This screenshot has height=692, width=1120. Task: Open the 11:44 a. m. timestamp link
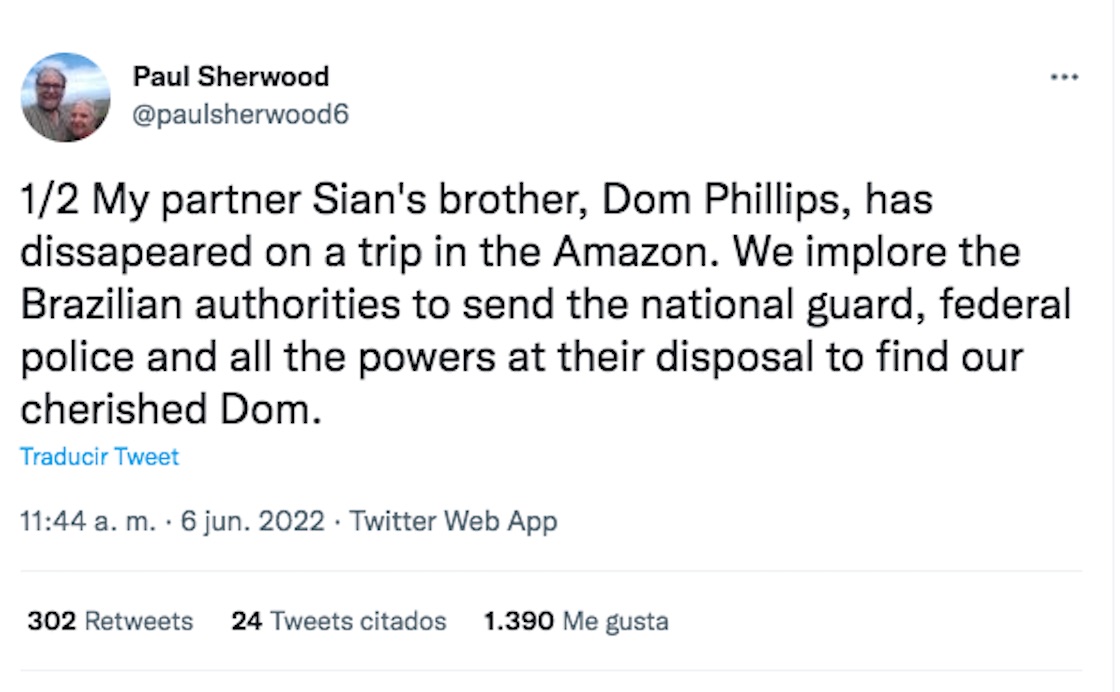(87, 521)
